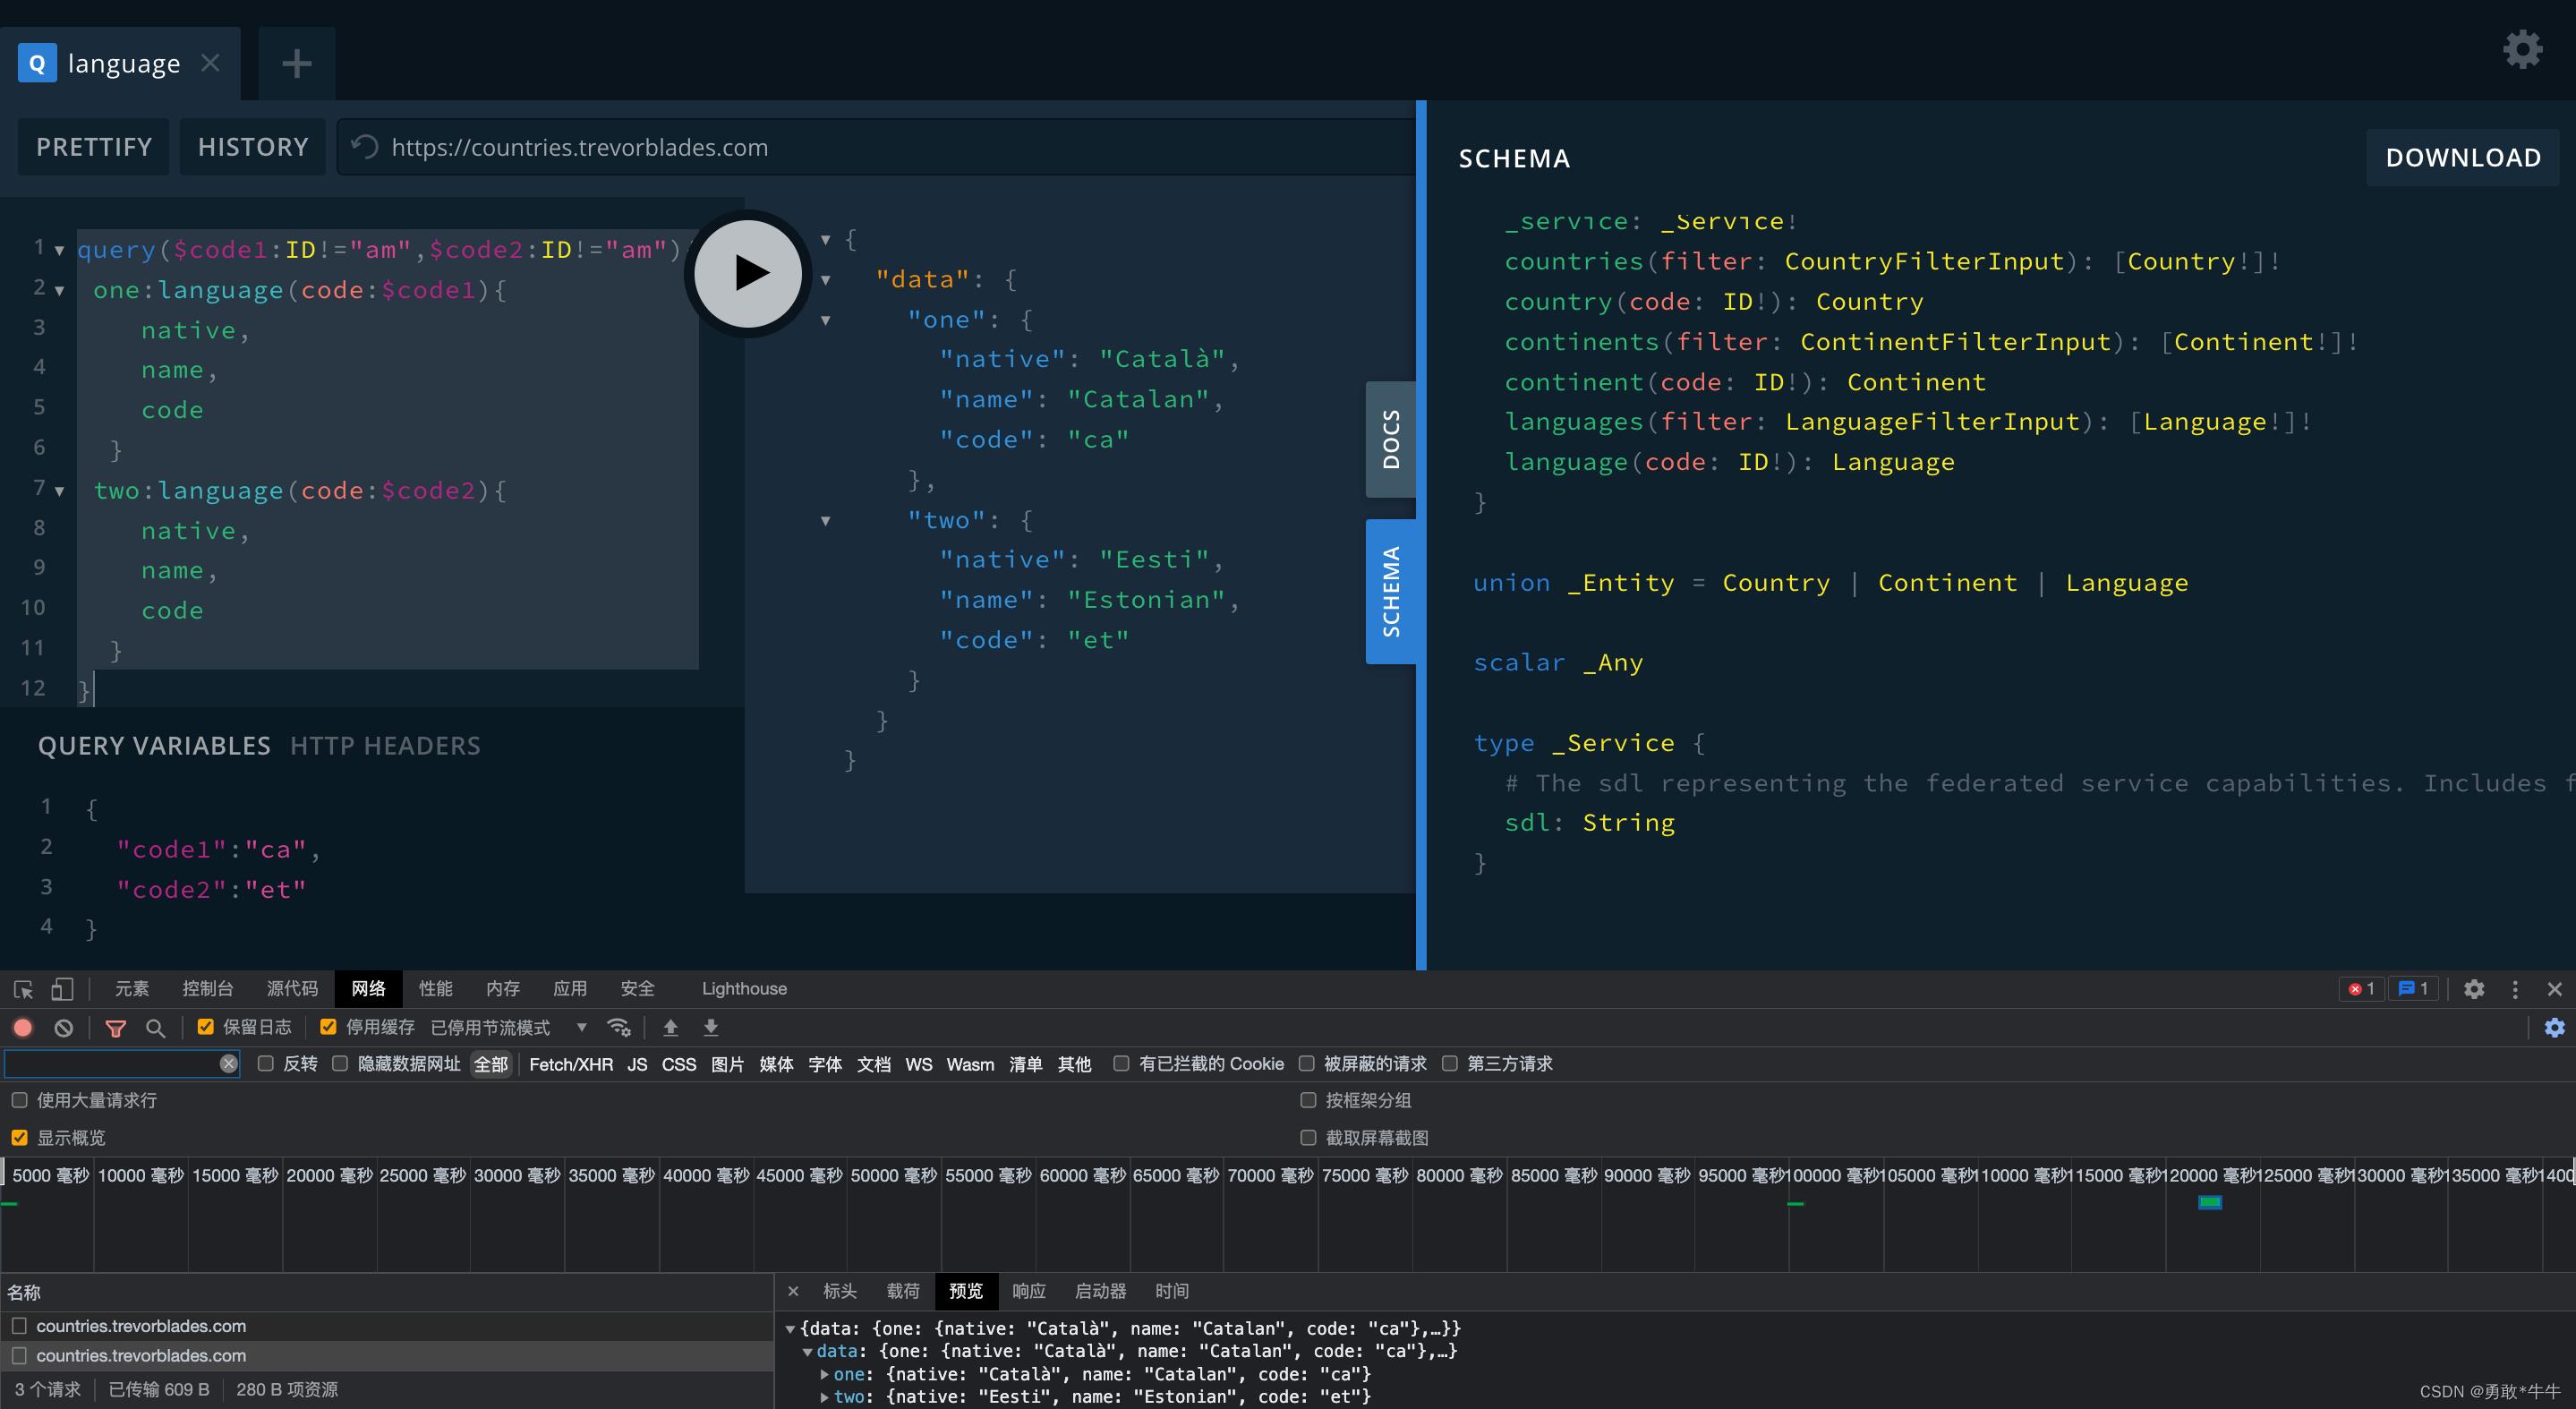Screen dimensions: 2576x1409
Task: Click the Prettify button to format query
Action: [96, 146]
